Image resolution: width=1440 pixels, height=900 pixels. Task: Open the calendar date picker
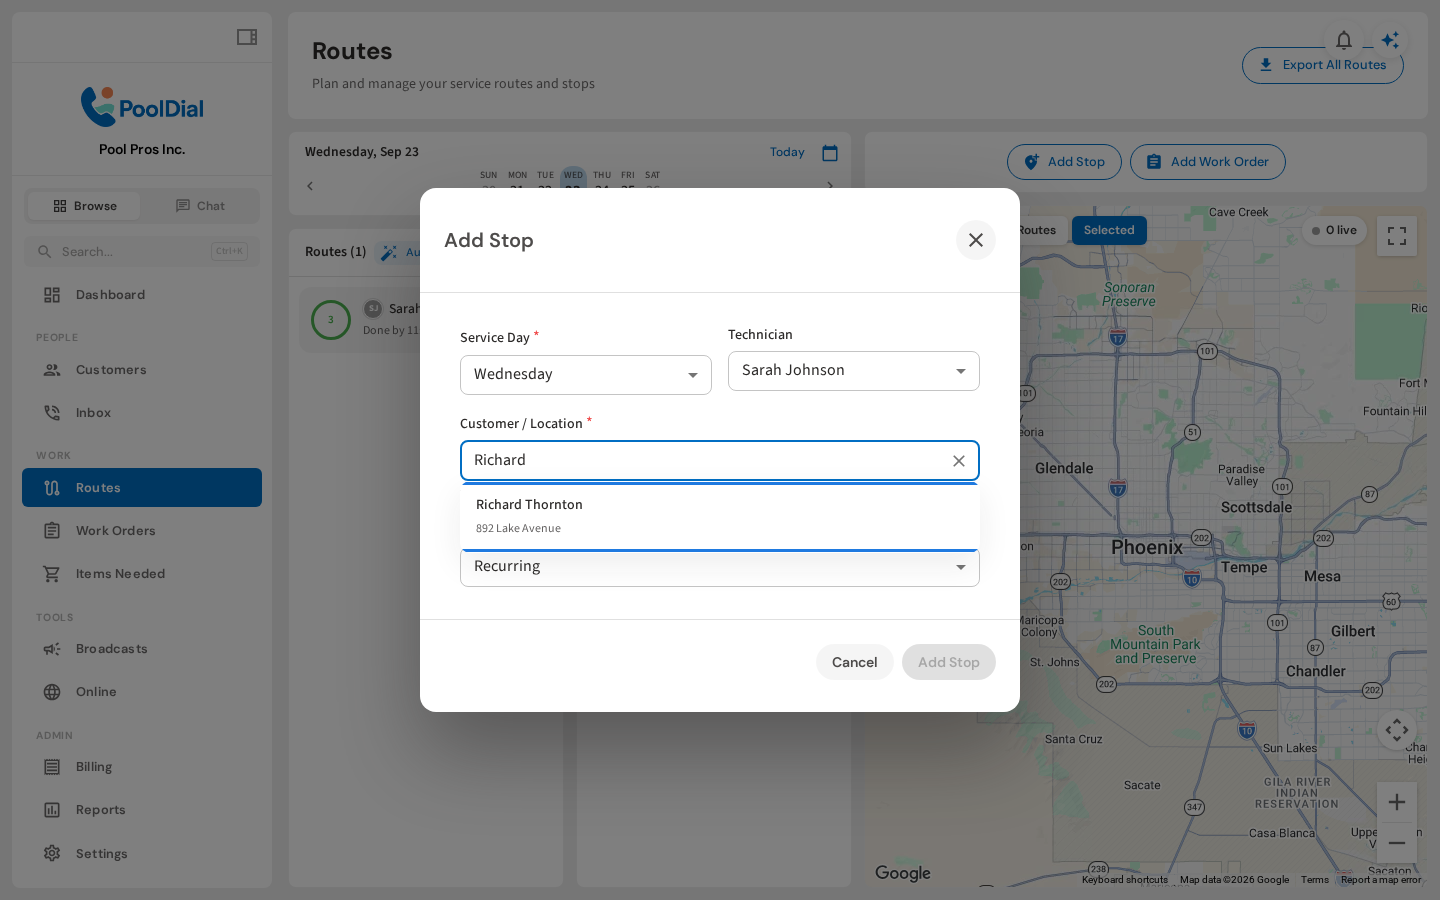point(830,153)
